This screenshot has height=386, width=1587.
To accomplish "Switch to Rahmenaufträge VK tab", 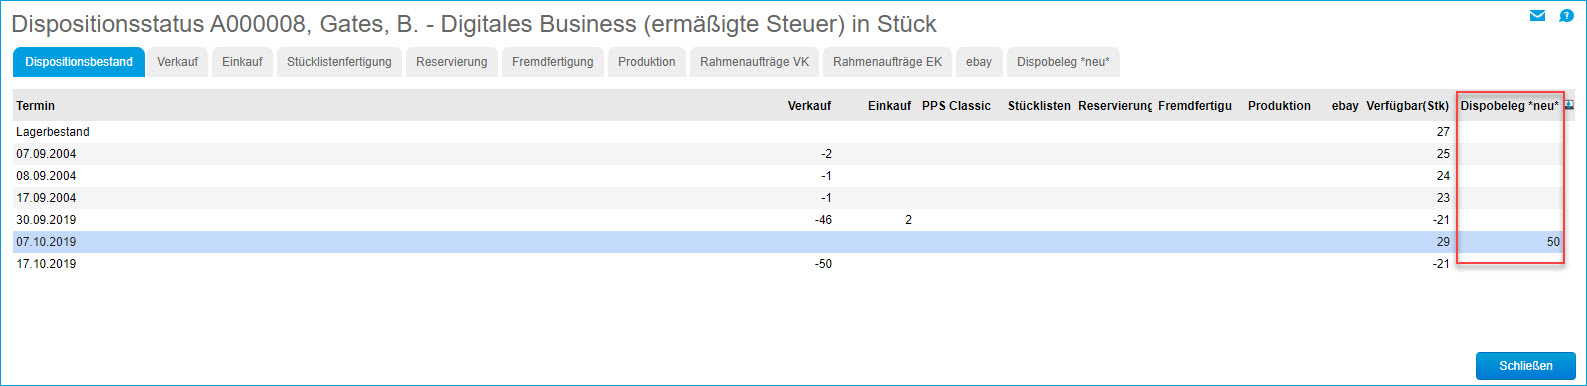I will (x=755, y=62).
